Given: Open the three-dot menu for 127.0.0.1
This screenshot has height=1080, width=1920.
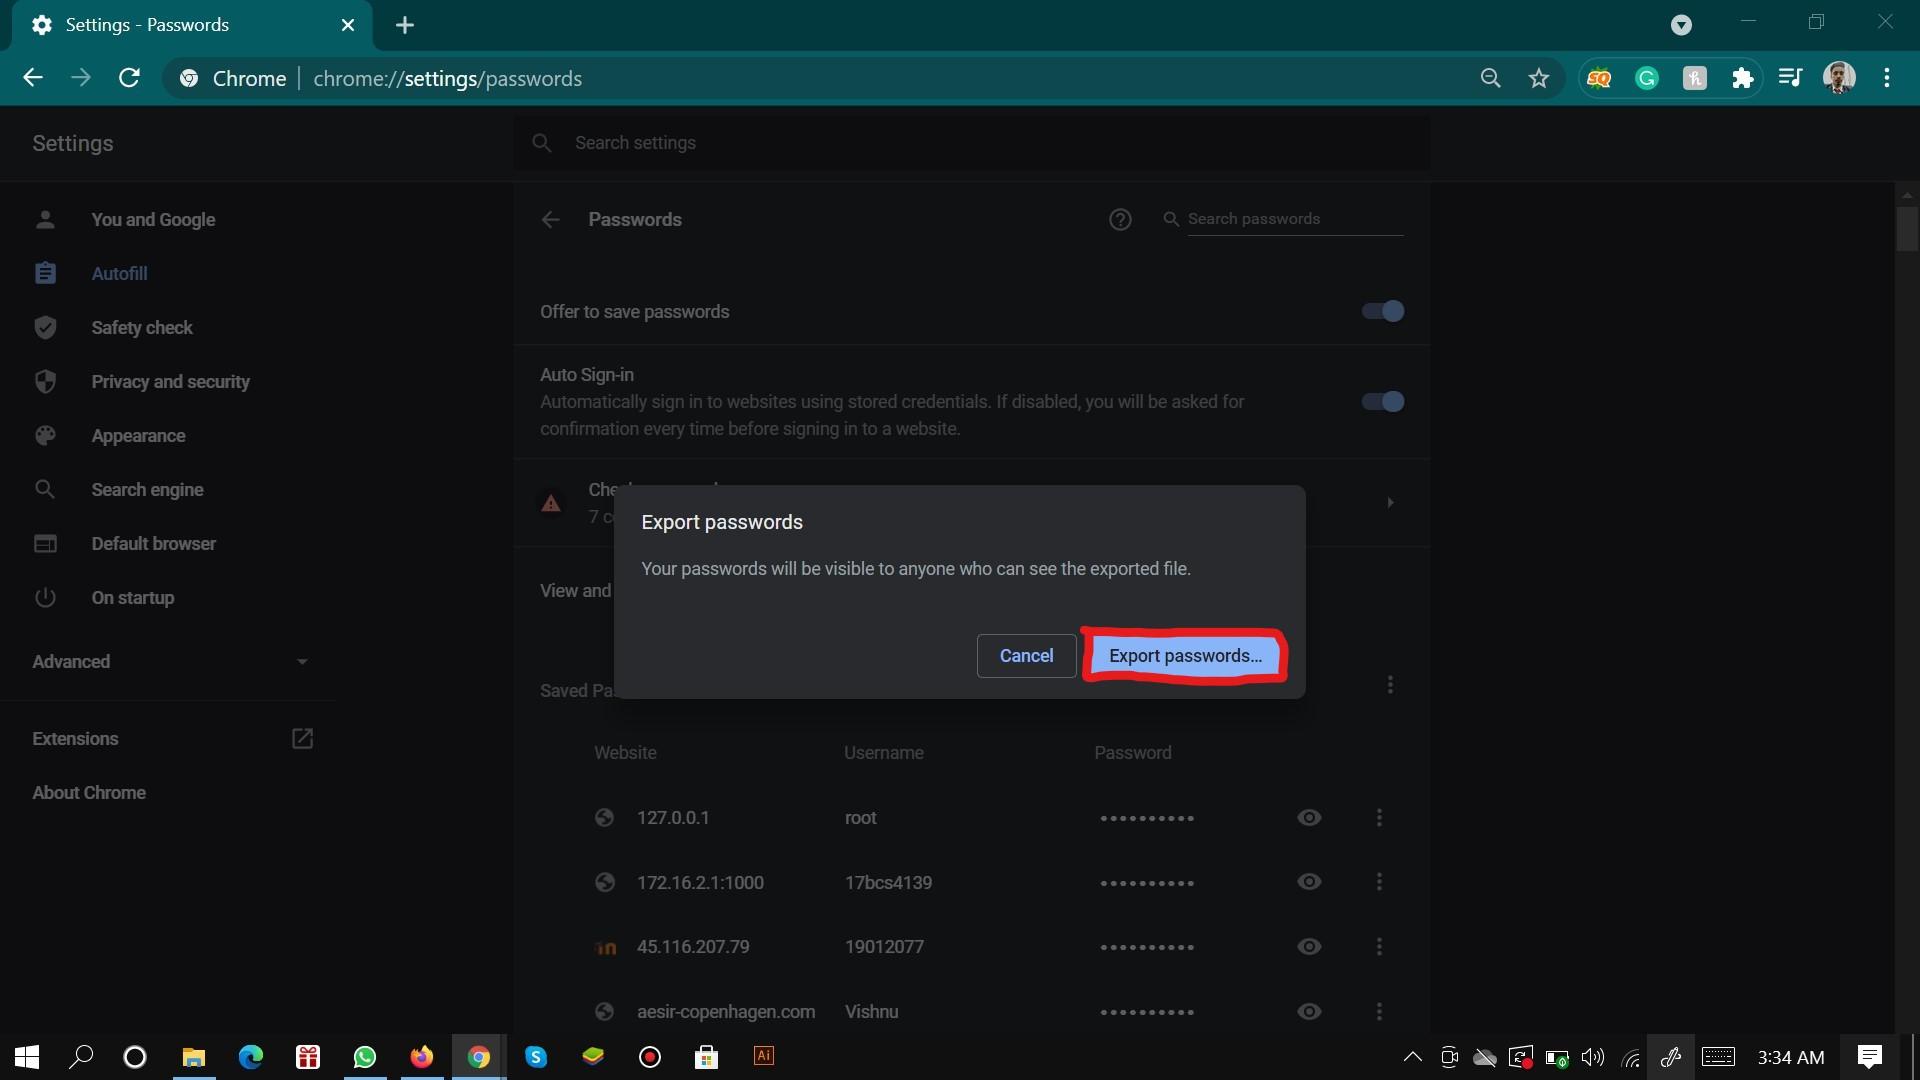Looking at the screenshot, I should (x=1377, y=818).
